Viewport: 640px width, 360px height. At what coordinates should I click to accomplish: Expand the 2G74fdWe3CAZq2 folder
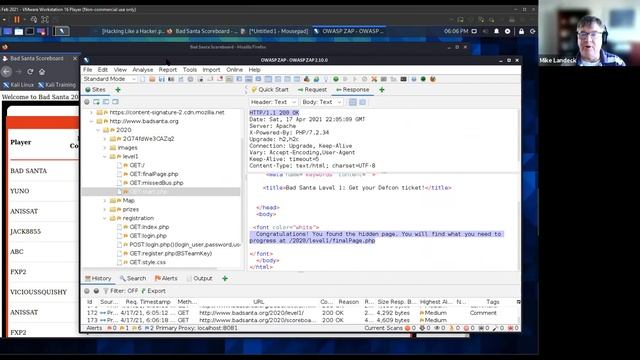(x=105, y=139)
